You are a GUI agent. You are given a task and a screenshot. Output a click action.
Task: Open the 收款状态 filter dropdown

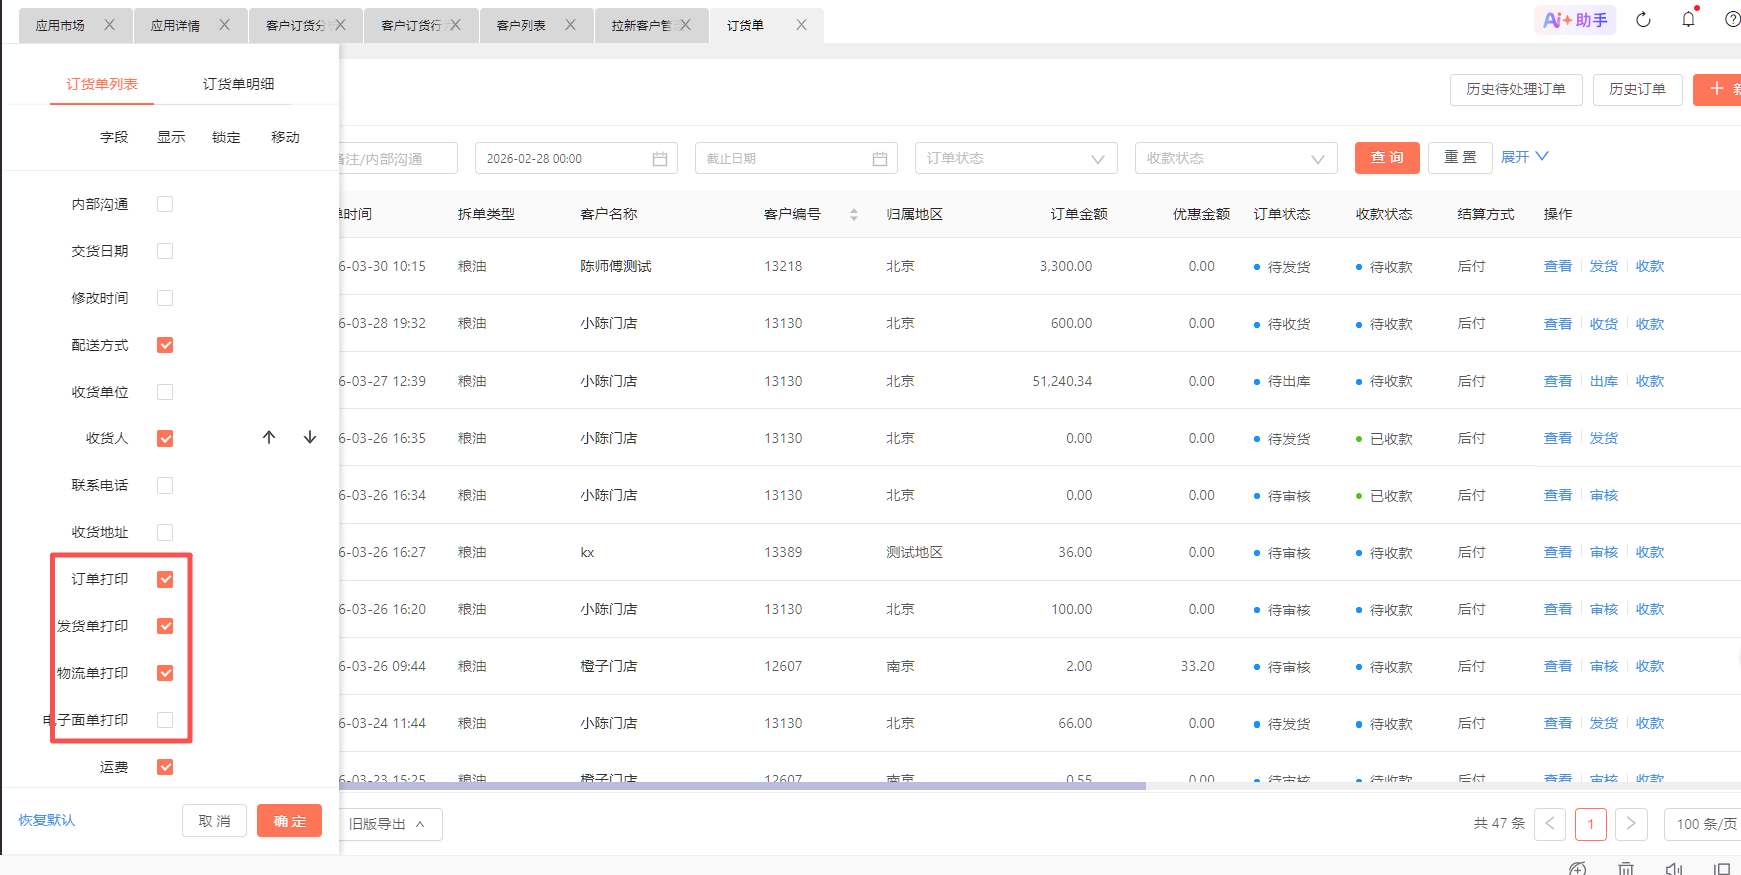tap(1236, 158)
